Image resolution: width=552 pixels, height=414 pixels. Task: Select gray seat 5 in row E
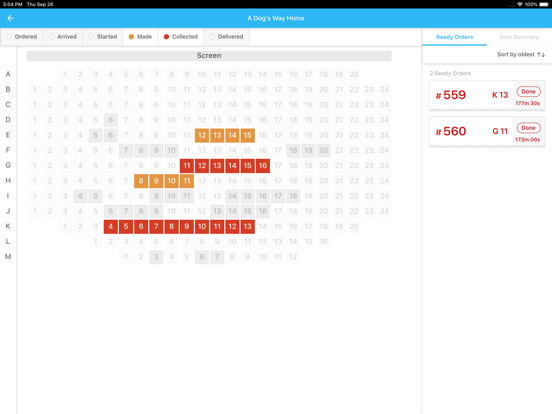click(x=95, y=135)
